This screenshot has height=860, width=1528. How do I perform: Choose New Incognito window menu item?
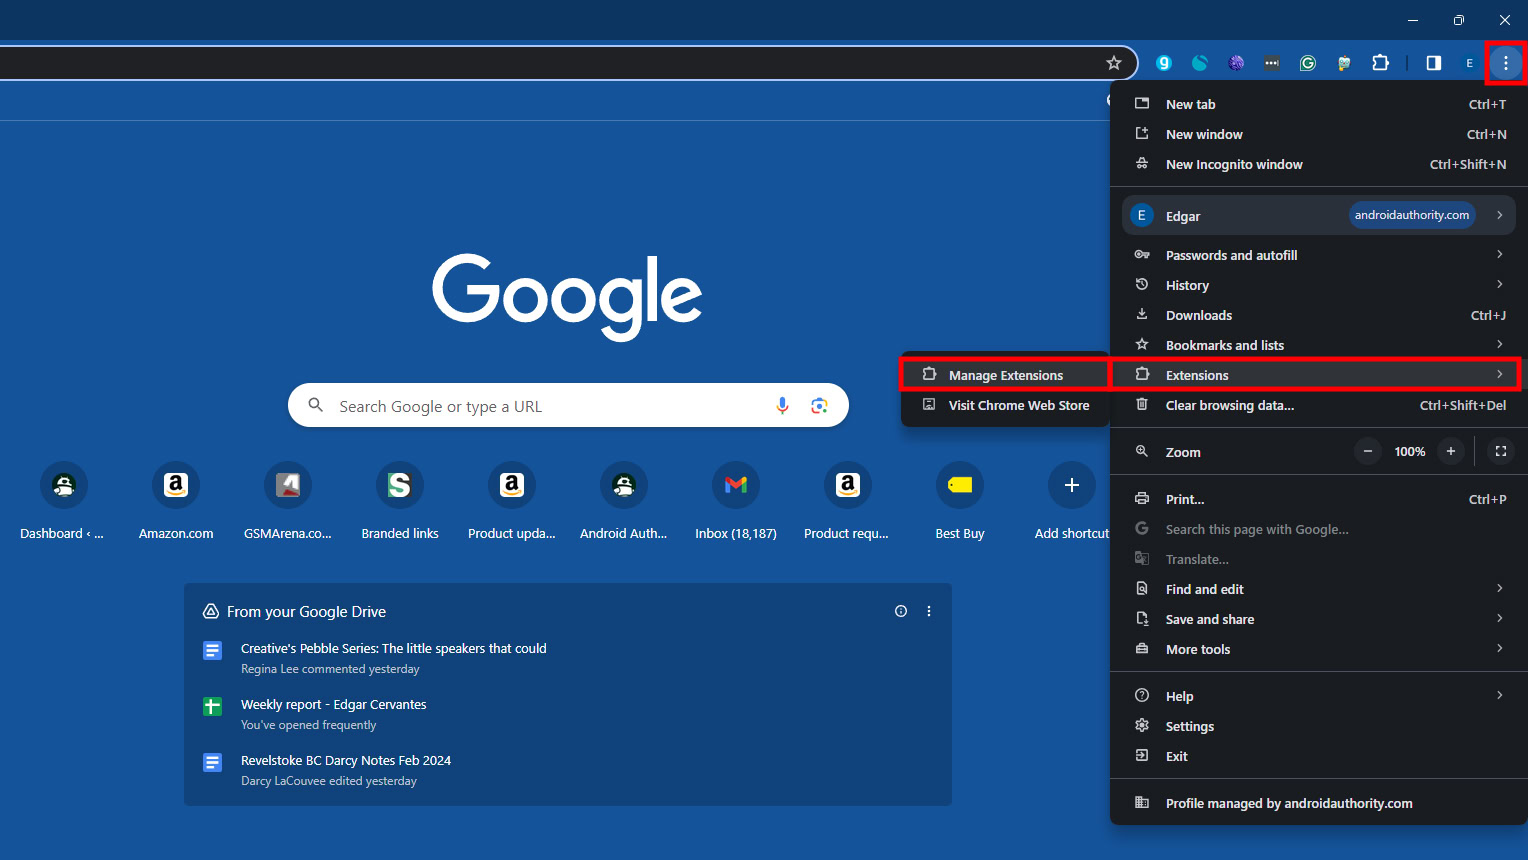(1234, 164)
